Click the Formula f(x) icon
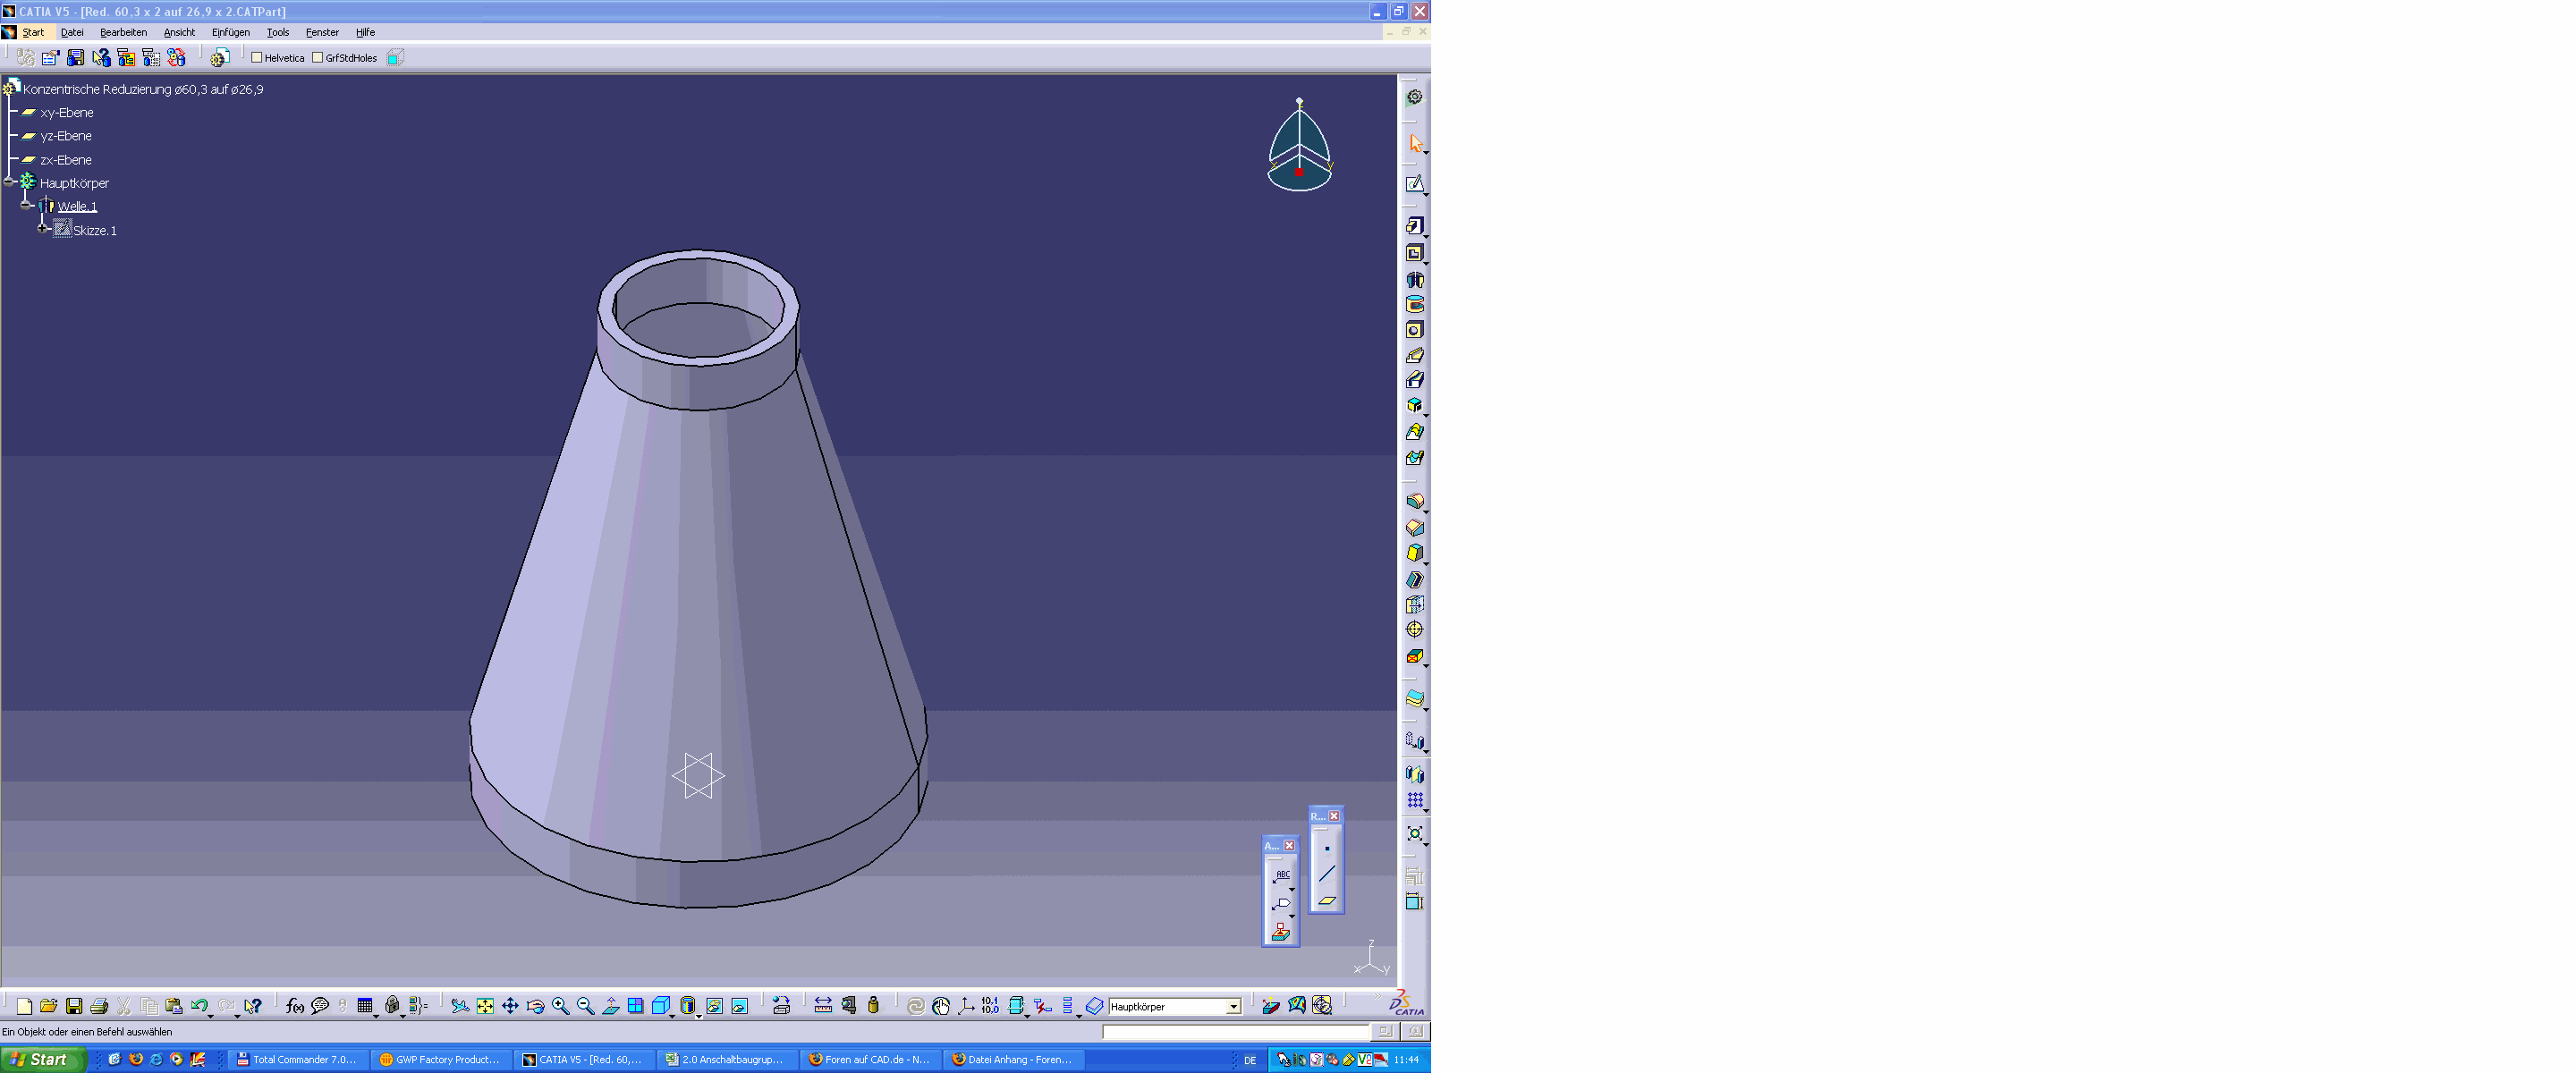 [294, 1006]
